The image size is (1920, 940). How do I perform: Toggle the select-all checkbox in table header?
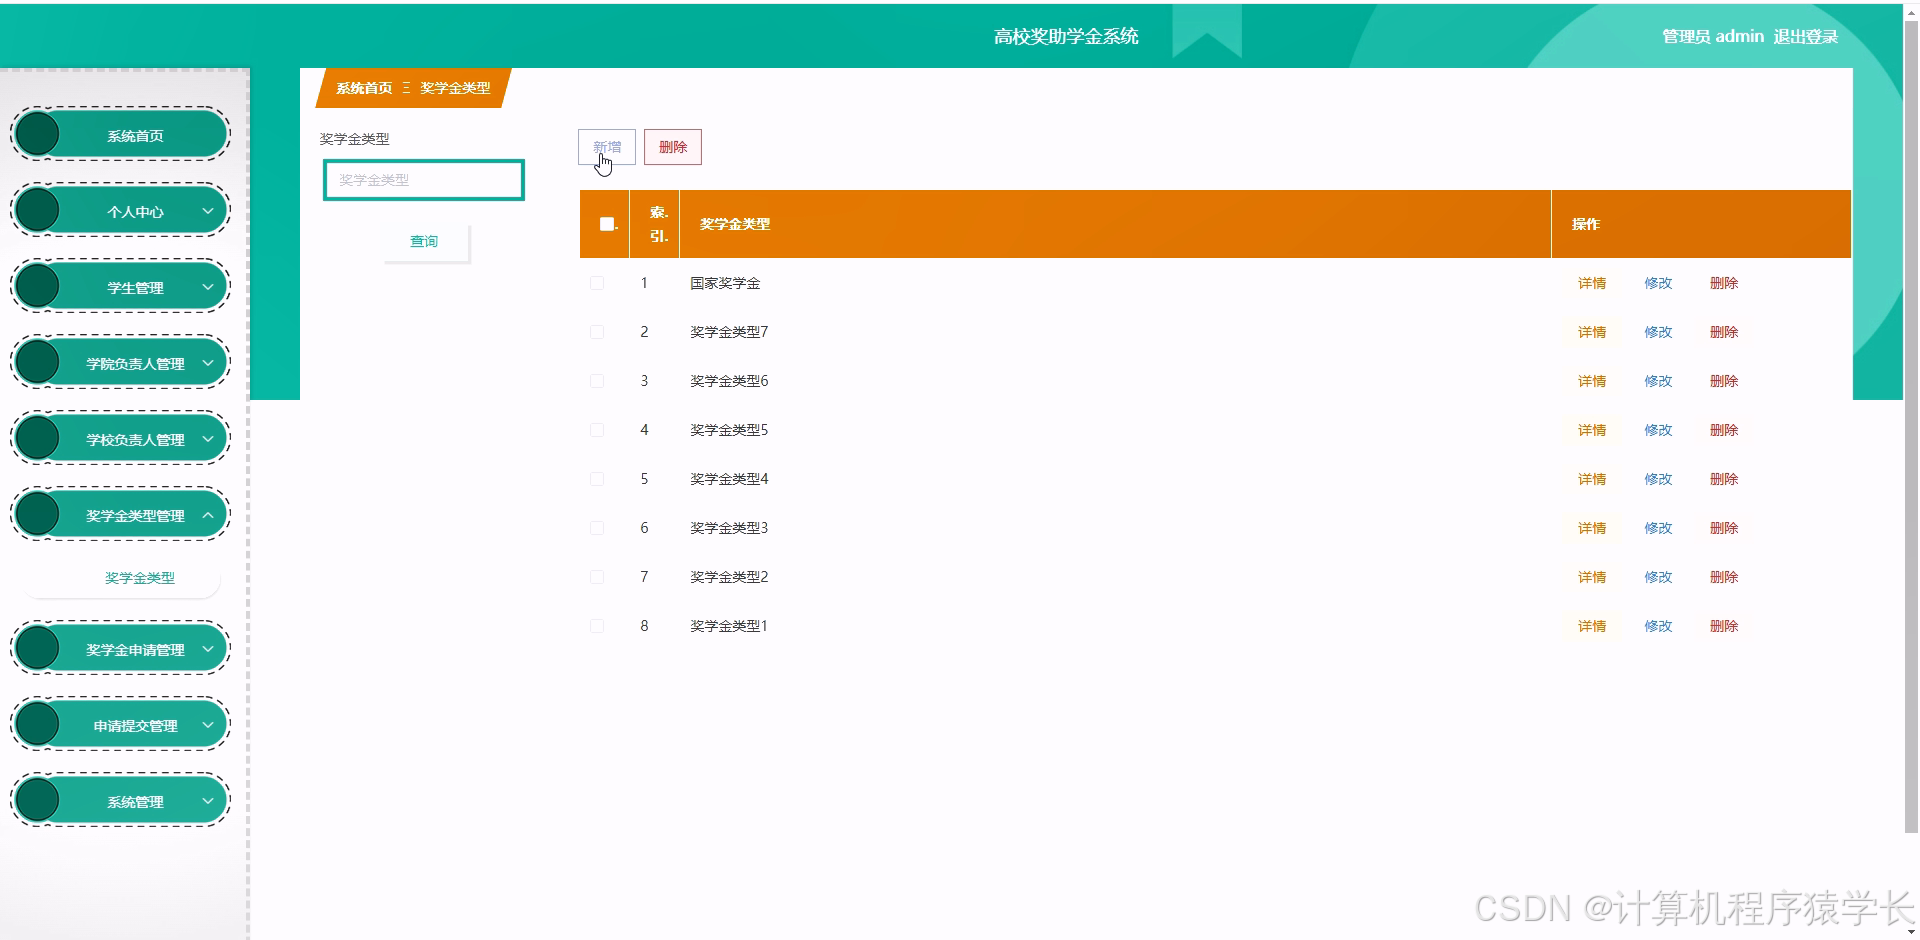[x=606, y=224]
